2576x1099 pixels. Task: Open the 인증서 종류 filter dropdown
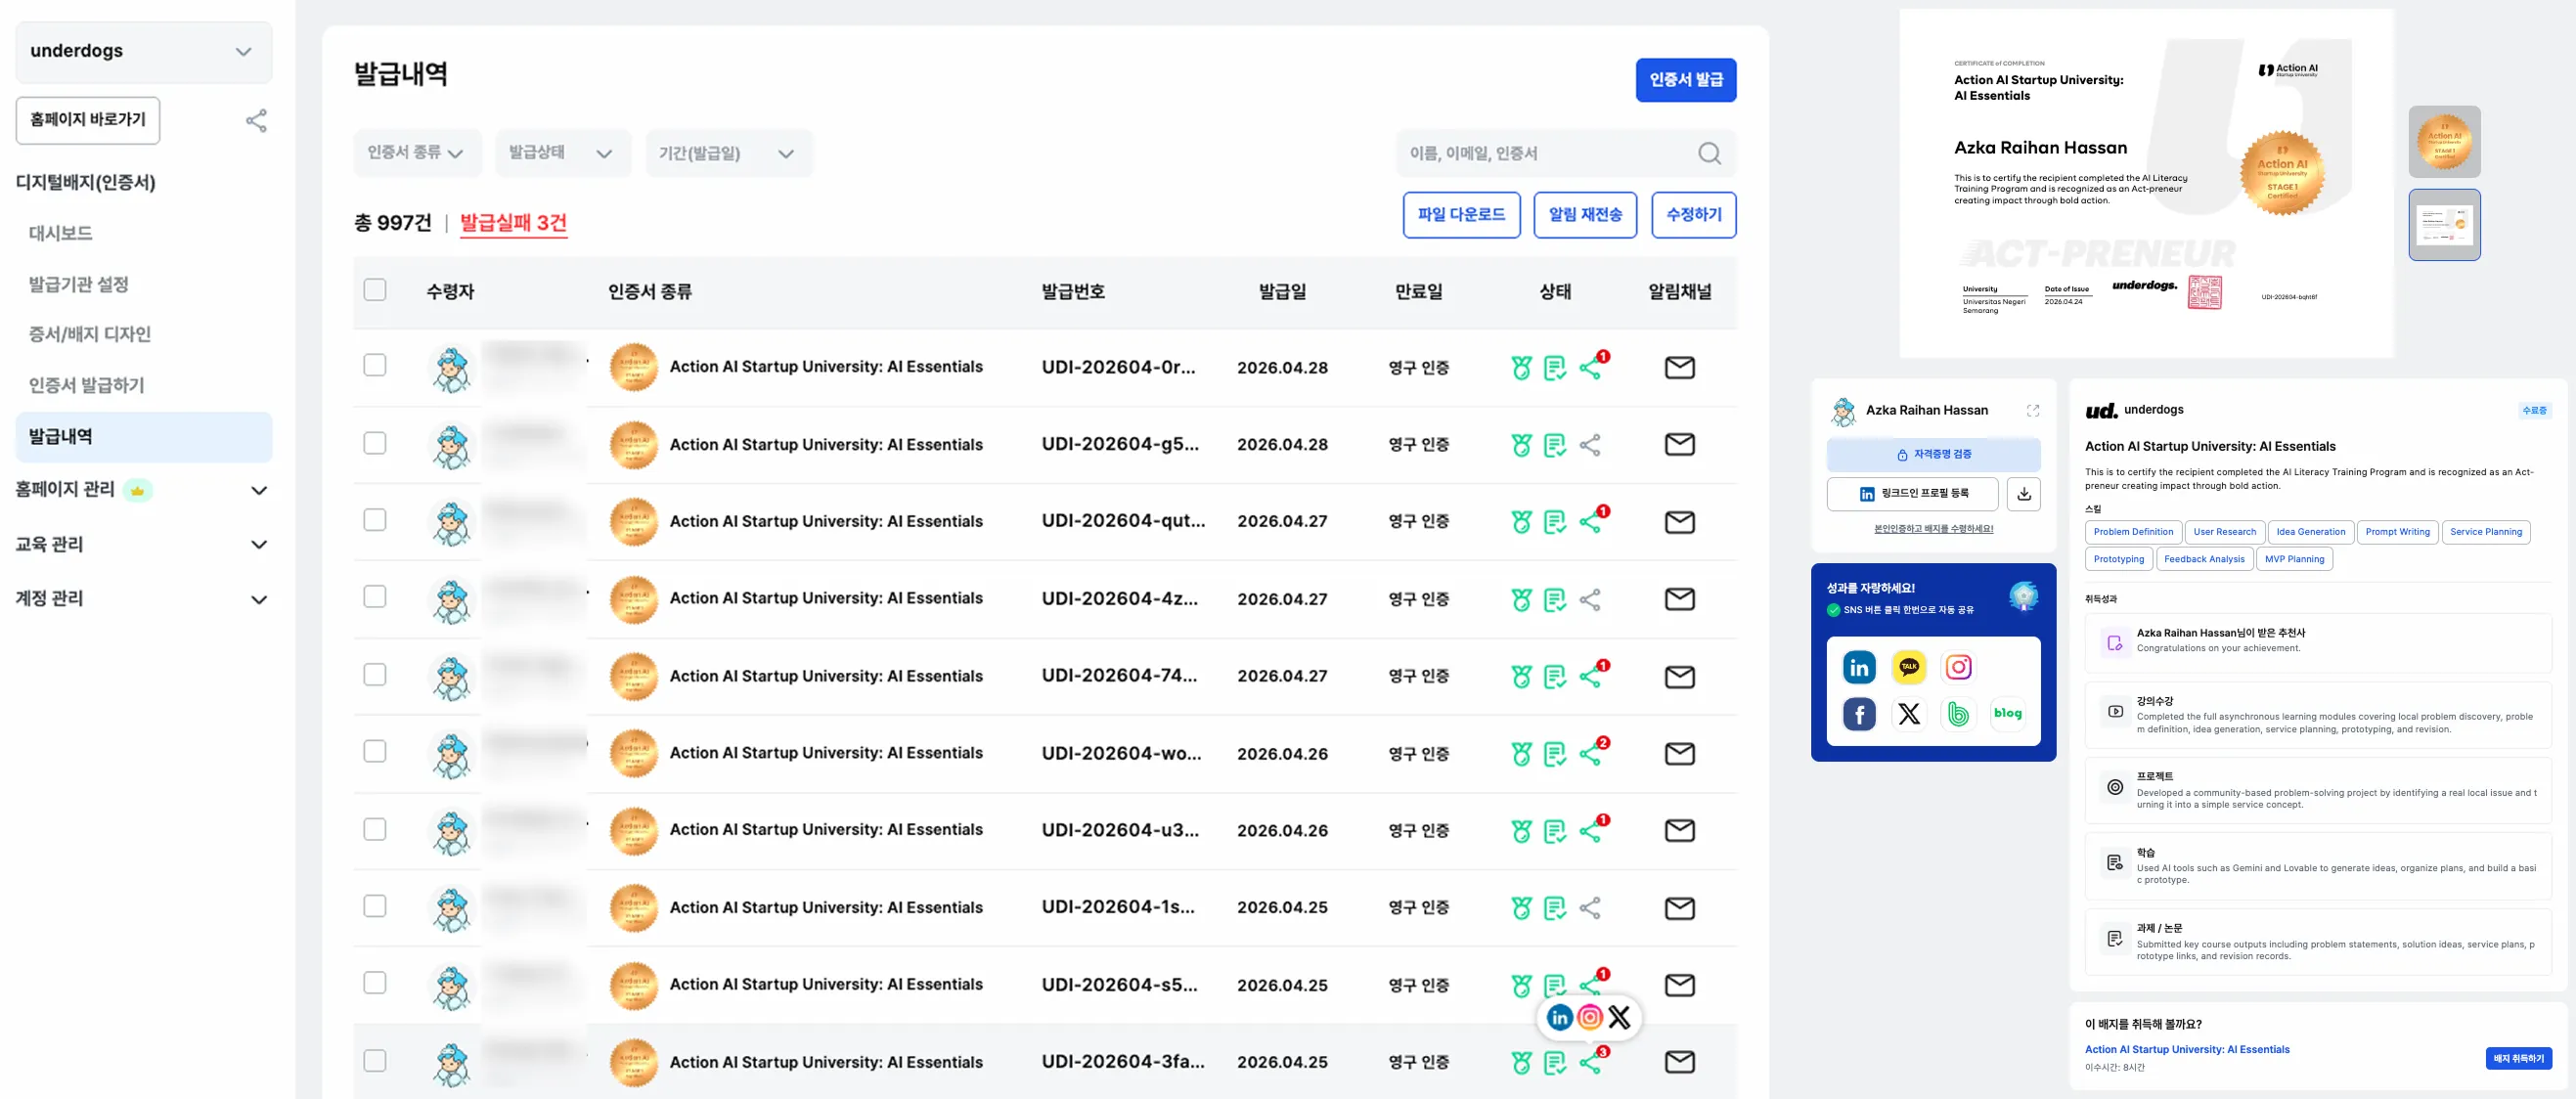(417, 153)
